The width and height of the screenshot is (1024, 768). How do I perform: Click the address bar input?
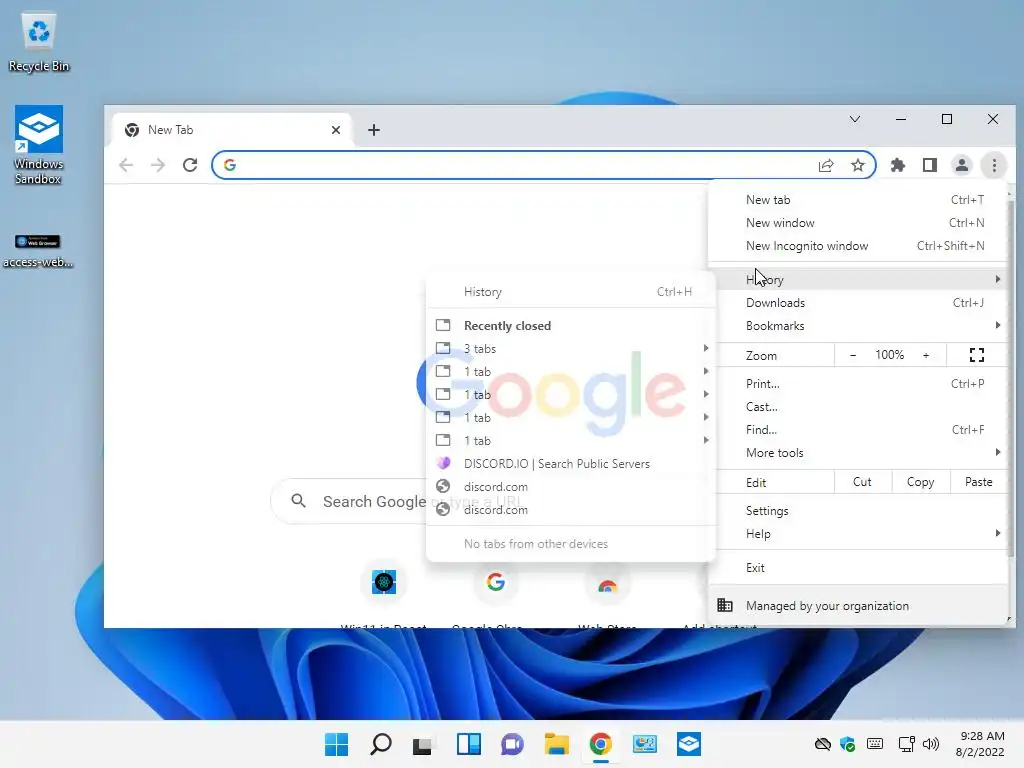(x=522, y=165)
